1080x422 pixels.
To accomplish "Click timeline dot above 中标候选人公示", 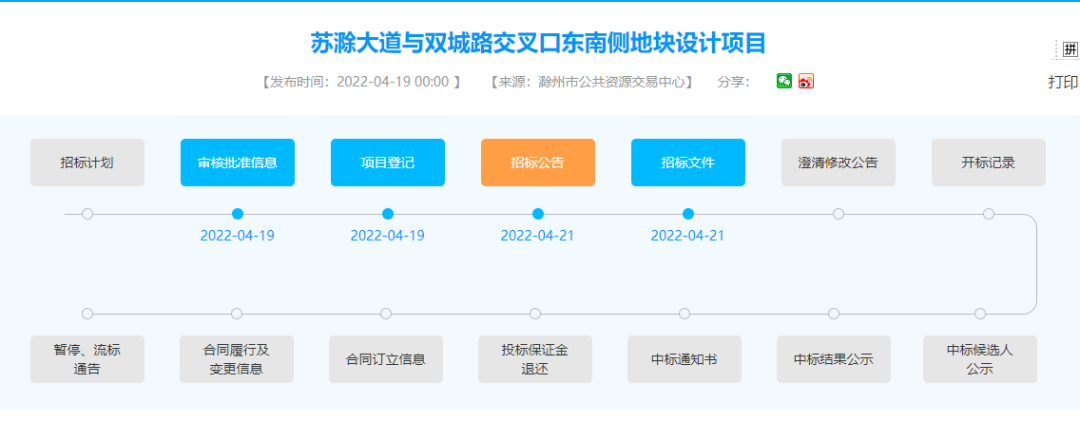I will 980,314.
